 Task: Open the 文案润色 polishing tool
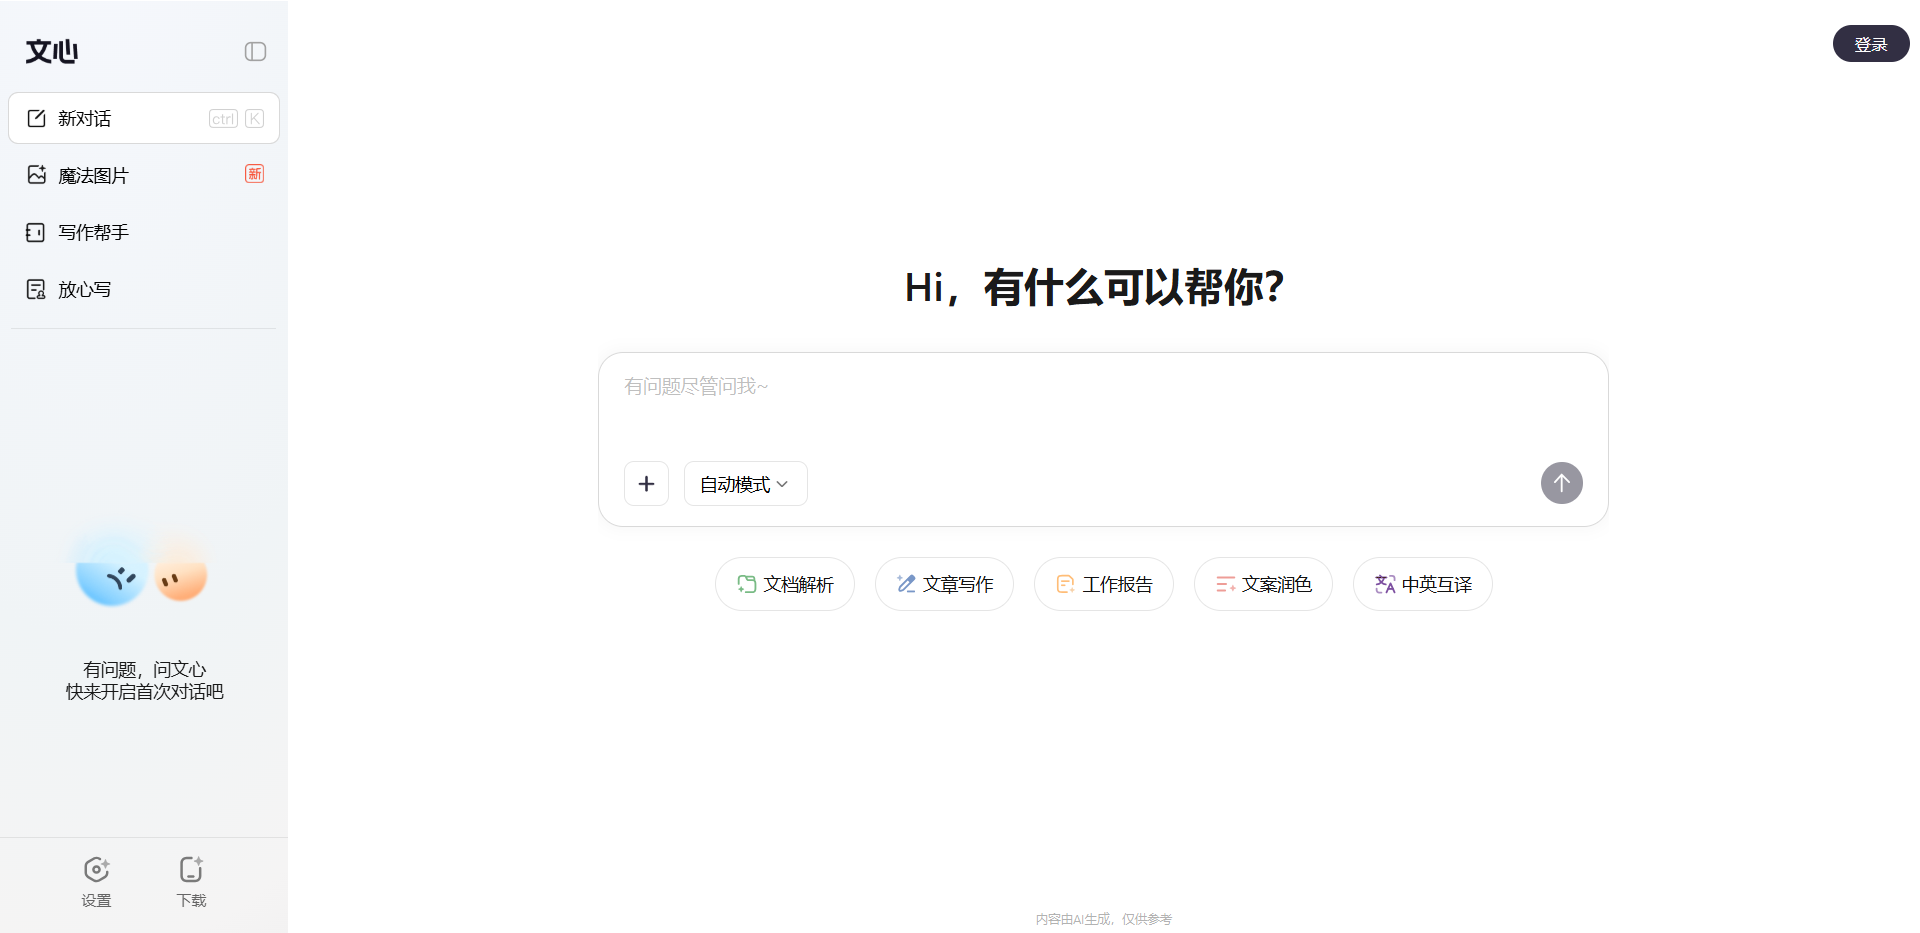tap(1263, 584)
